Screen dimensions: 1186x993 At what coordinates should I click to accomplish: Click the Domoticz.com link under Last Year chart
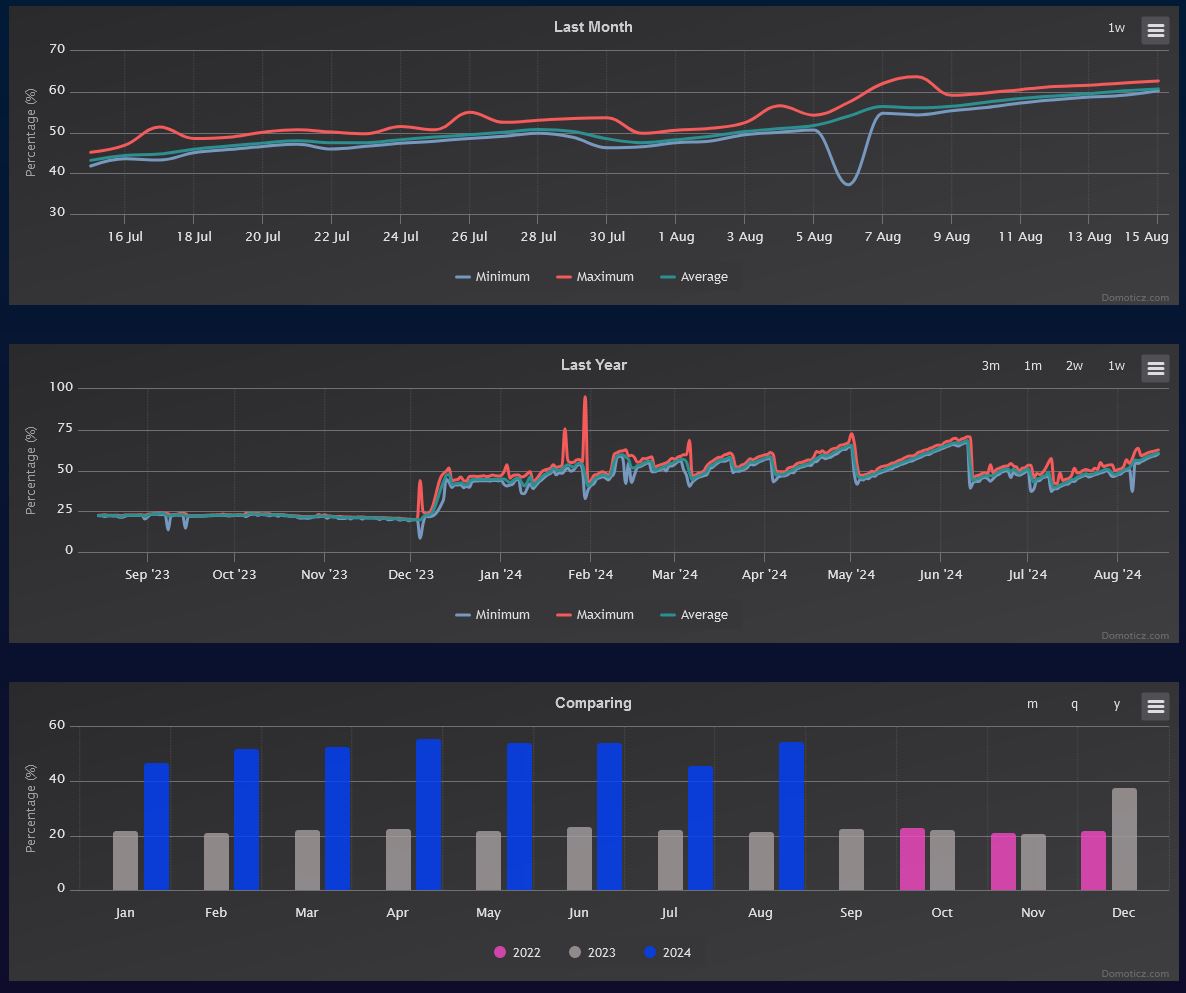pyautogui.click(x=1135, y=636)
